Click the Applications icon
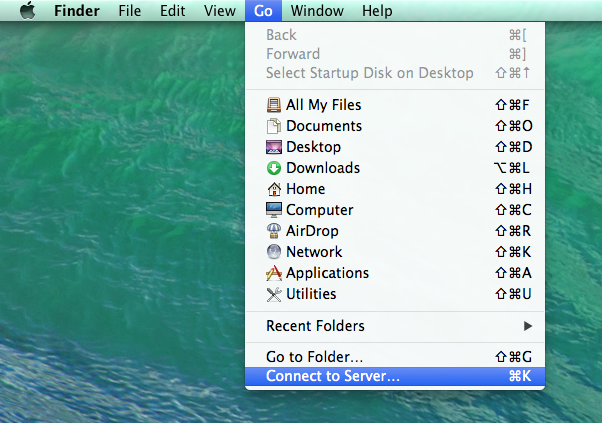The image size is (602, 423). [274, 273]
